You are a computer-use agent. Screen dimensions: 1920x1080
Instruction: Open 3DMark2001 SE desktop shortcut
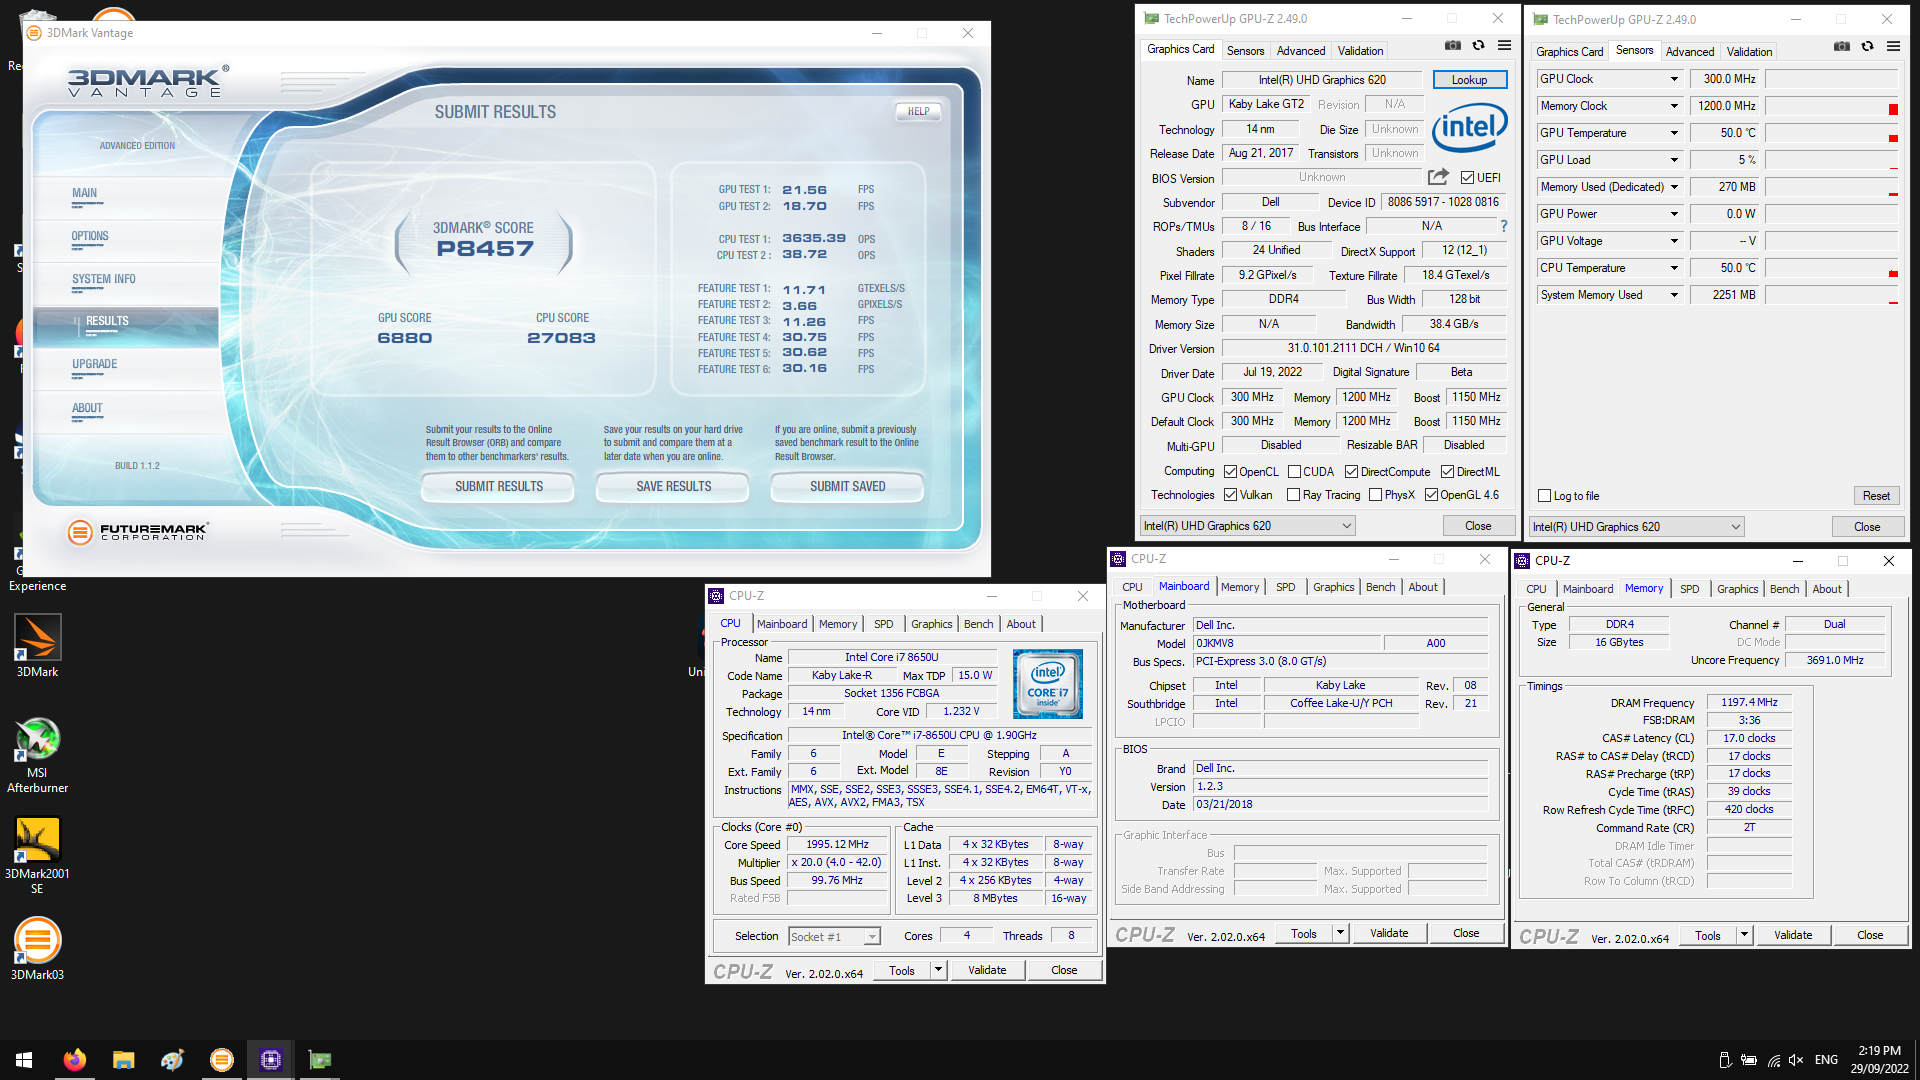tap(37, 856)
